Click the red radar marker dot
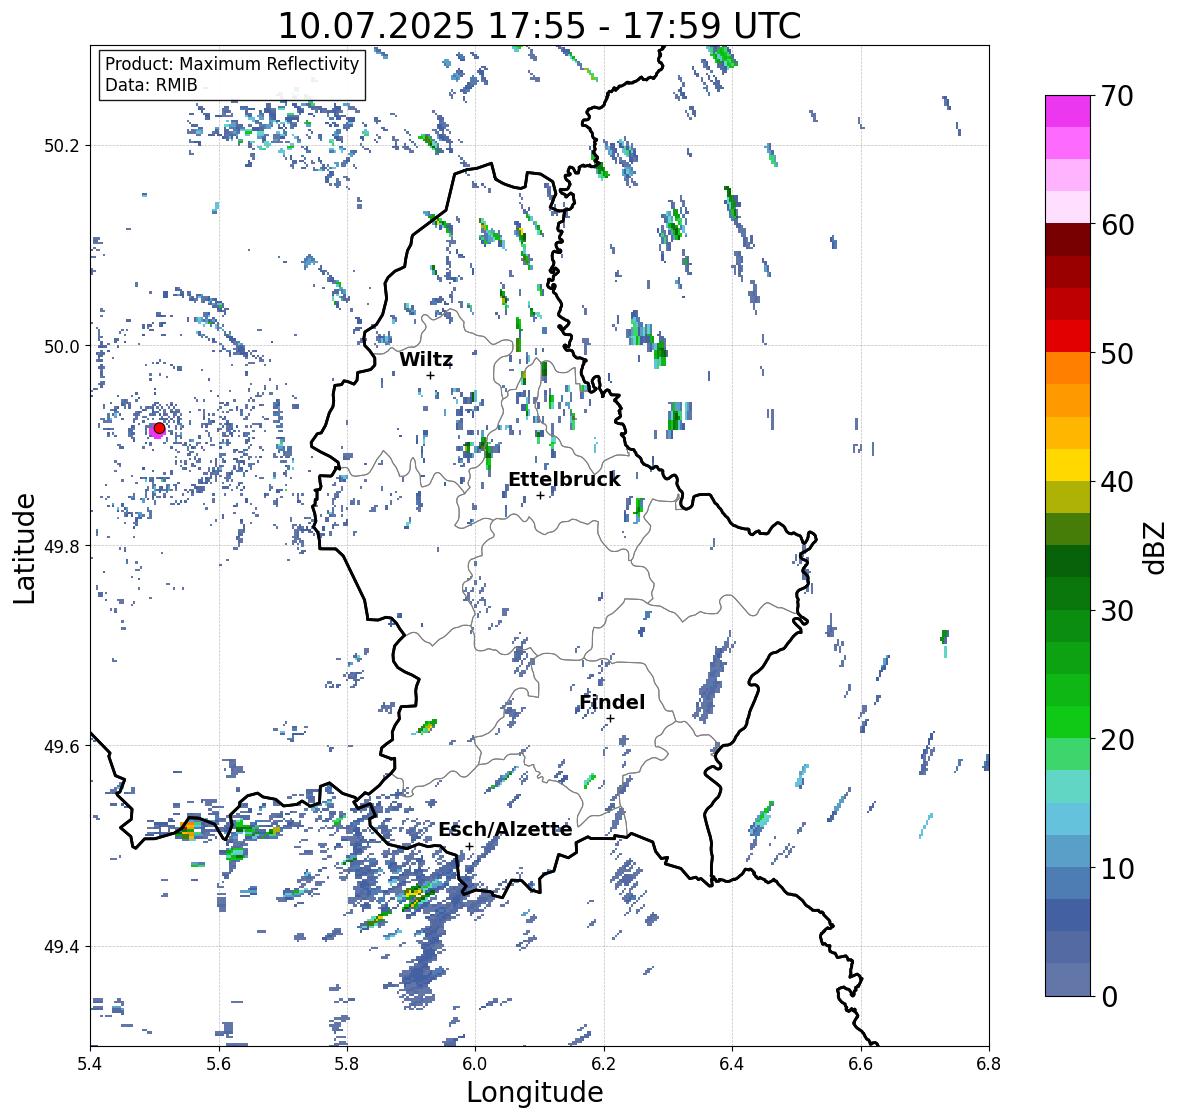This screenshot has width=1179, height=1117. point(159,428)
